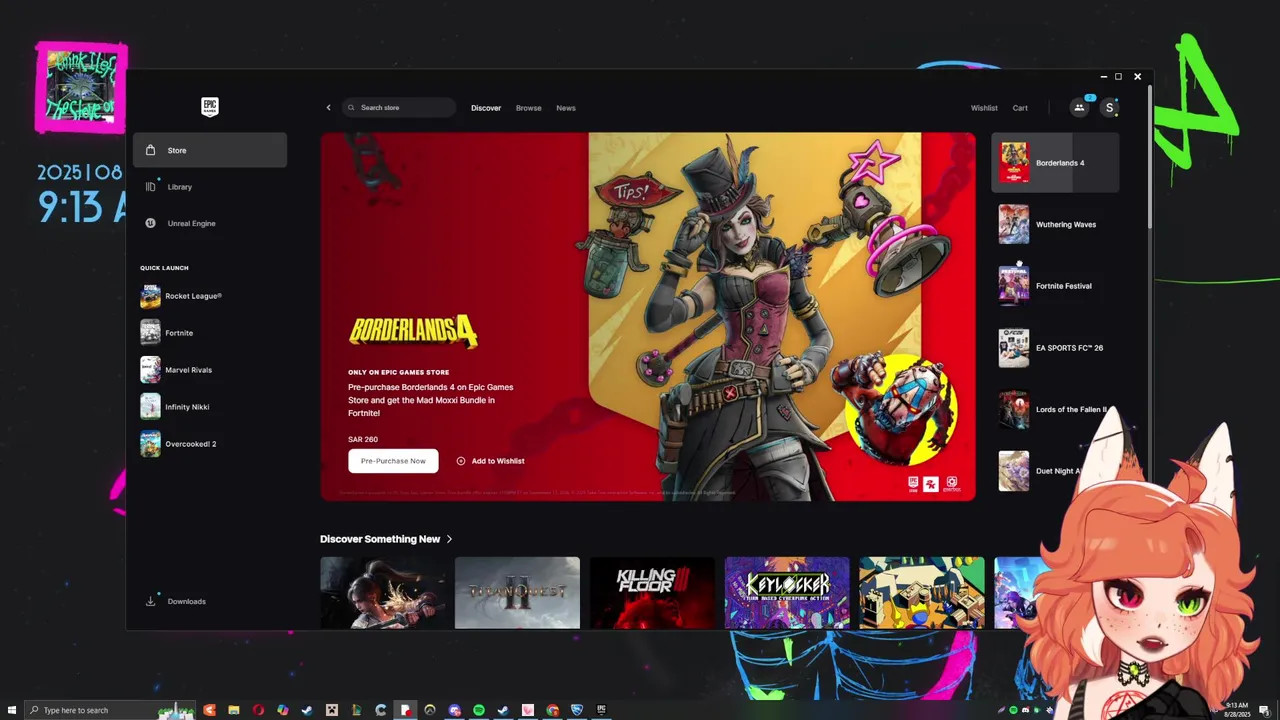Click the Rocket League® quick launch label
Image resolution: width=1280 pixels, height=720 pixels.
point(194,296)
